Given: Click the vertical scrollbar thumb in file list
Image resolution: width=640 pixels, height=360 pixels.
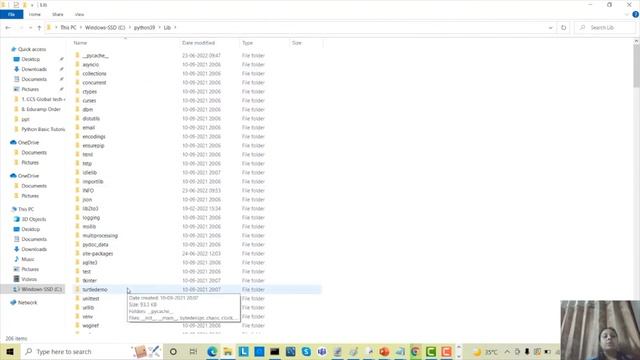Looking at the screenshot, I should click(636, 65).
